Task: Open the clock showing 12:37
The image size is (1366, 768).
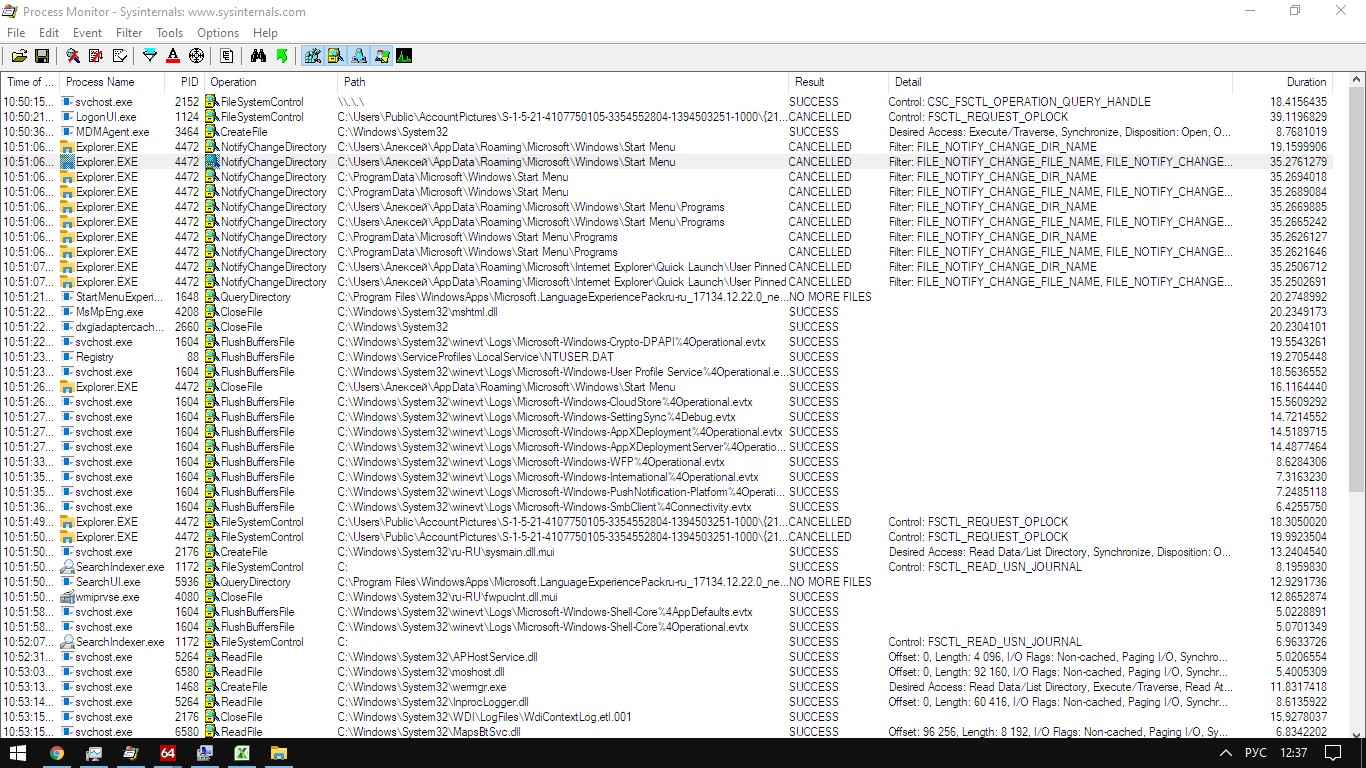Action: click(1293, 753)
